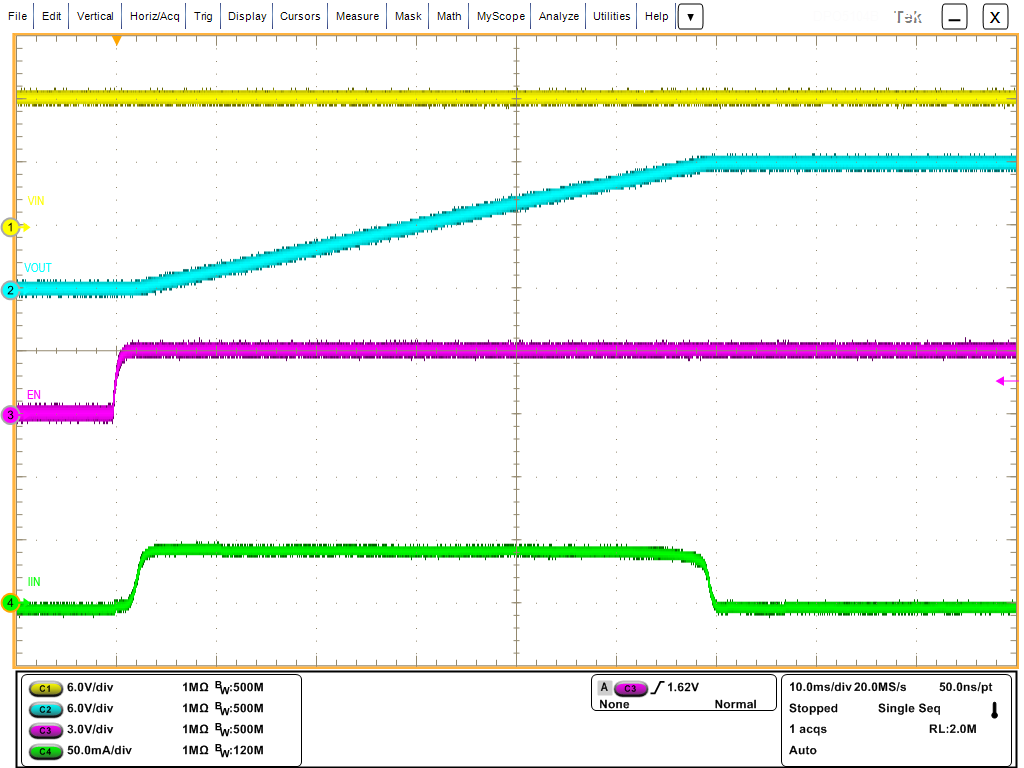Open settings for channel C2 badge

point(48,709)
